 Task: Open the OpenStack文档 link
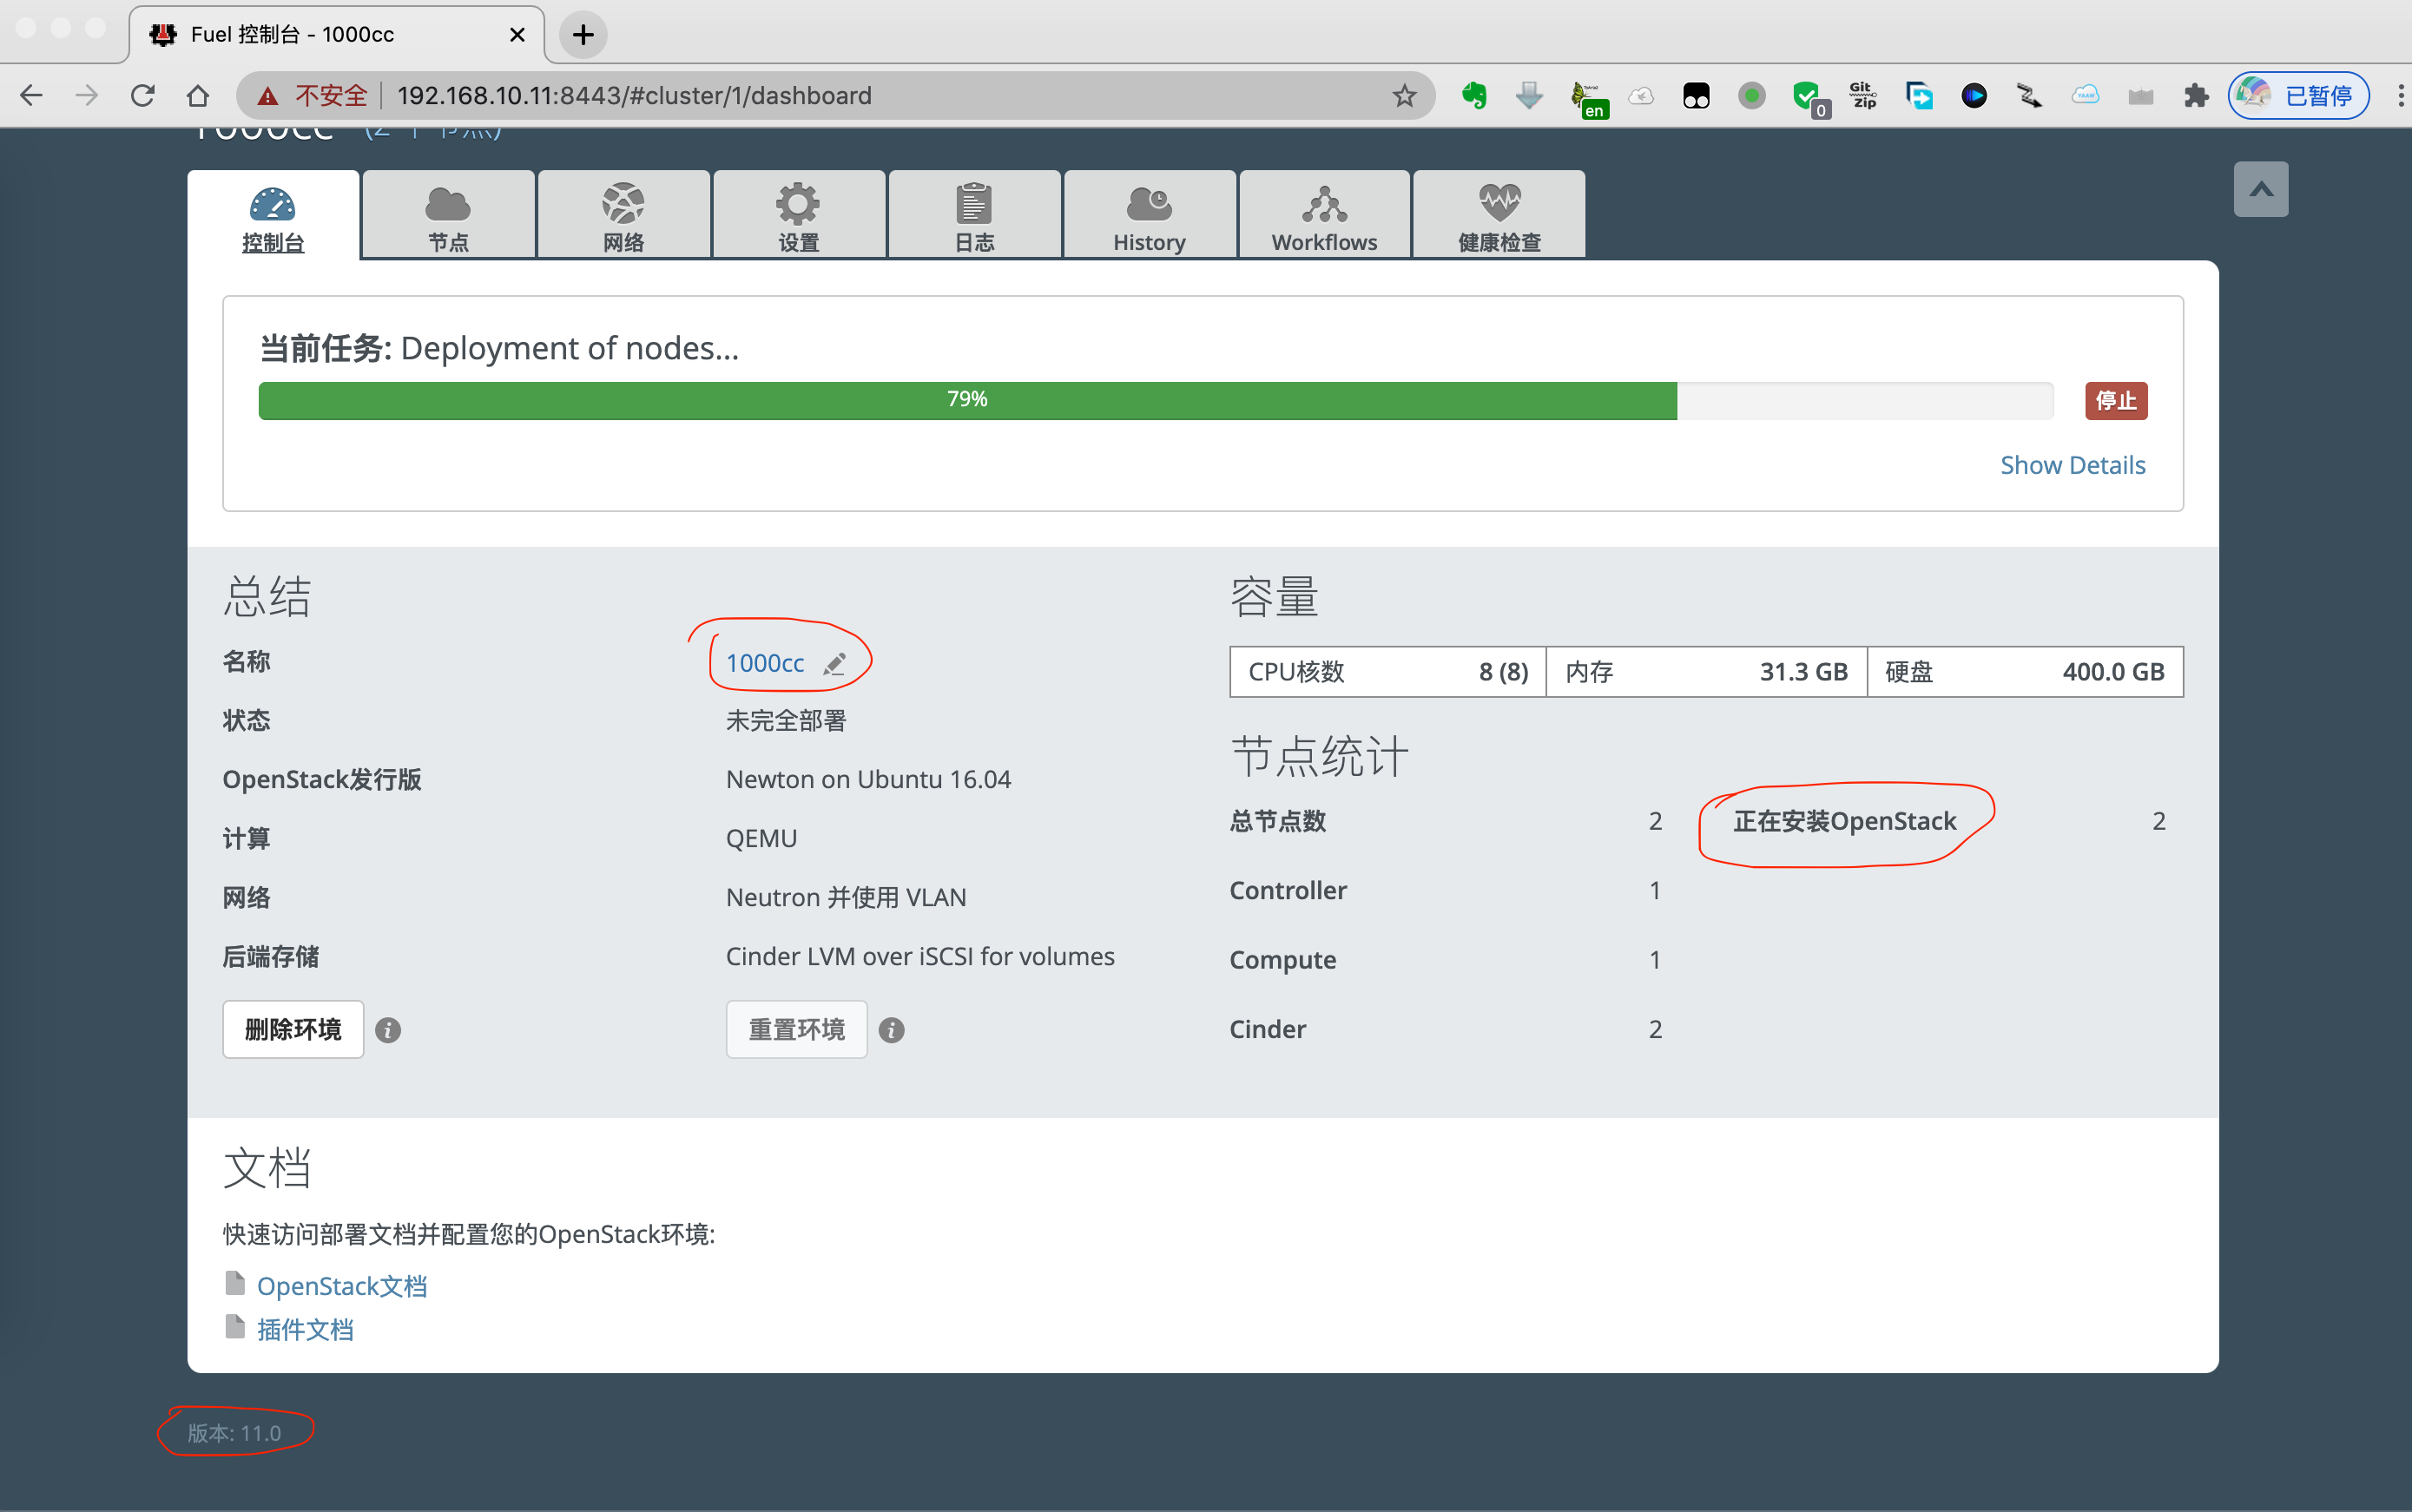pyautogui.click(x=341, y=1286)
